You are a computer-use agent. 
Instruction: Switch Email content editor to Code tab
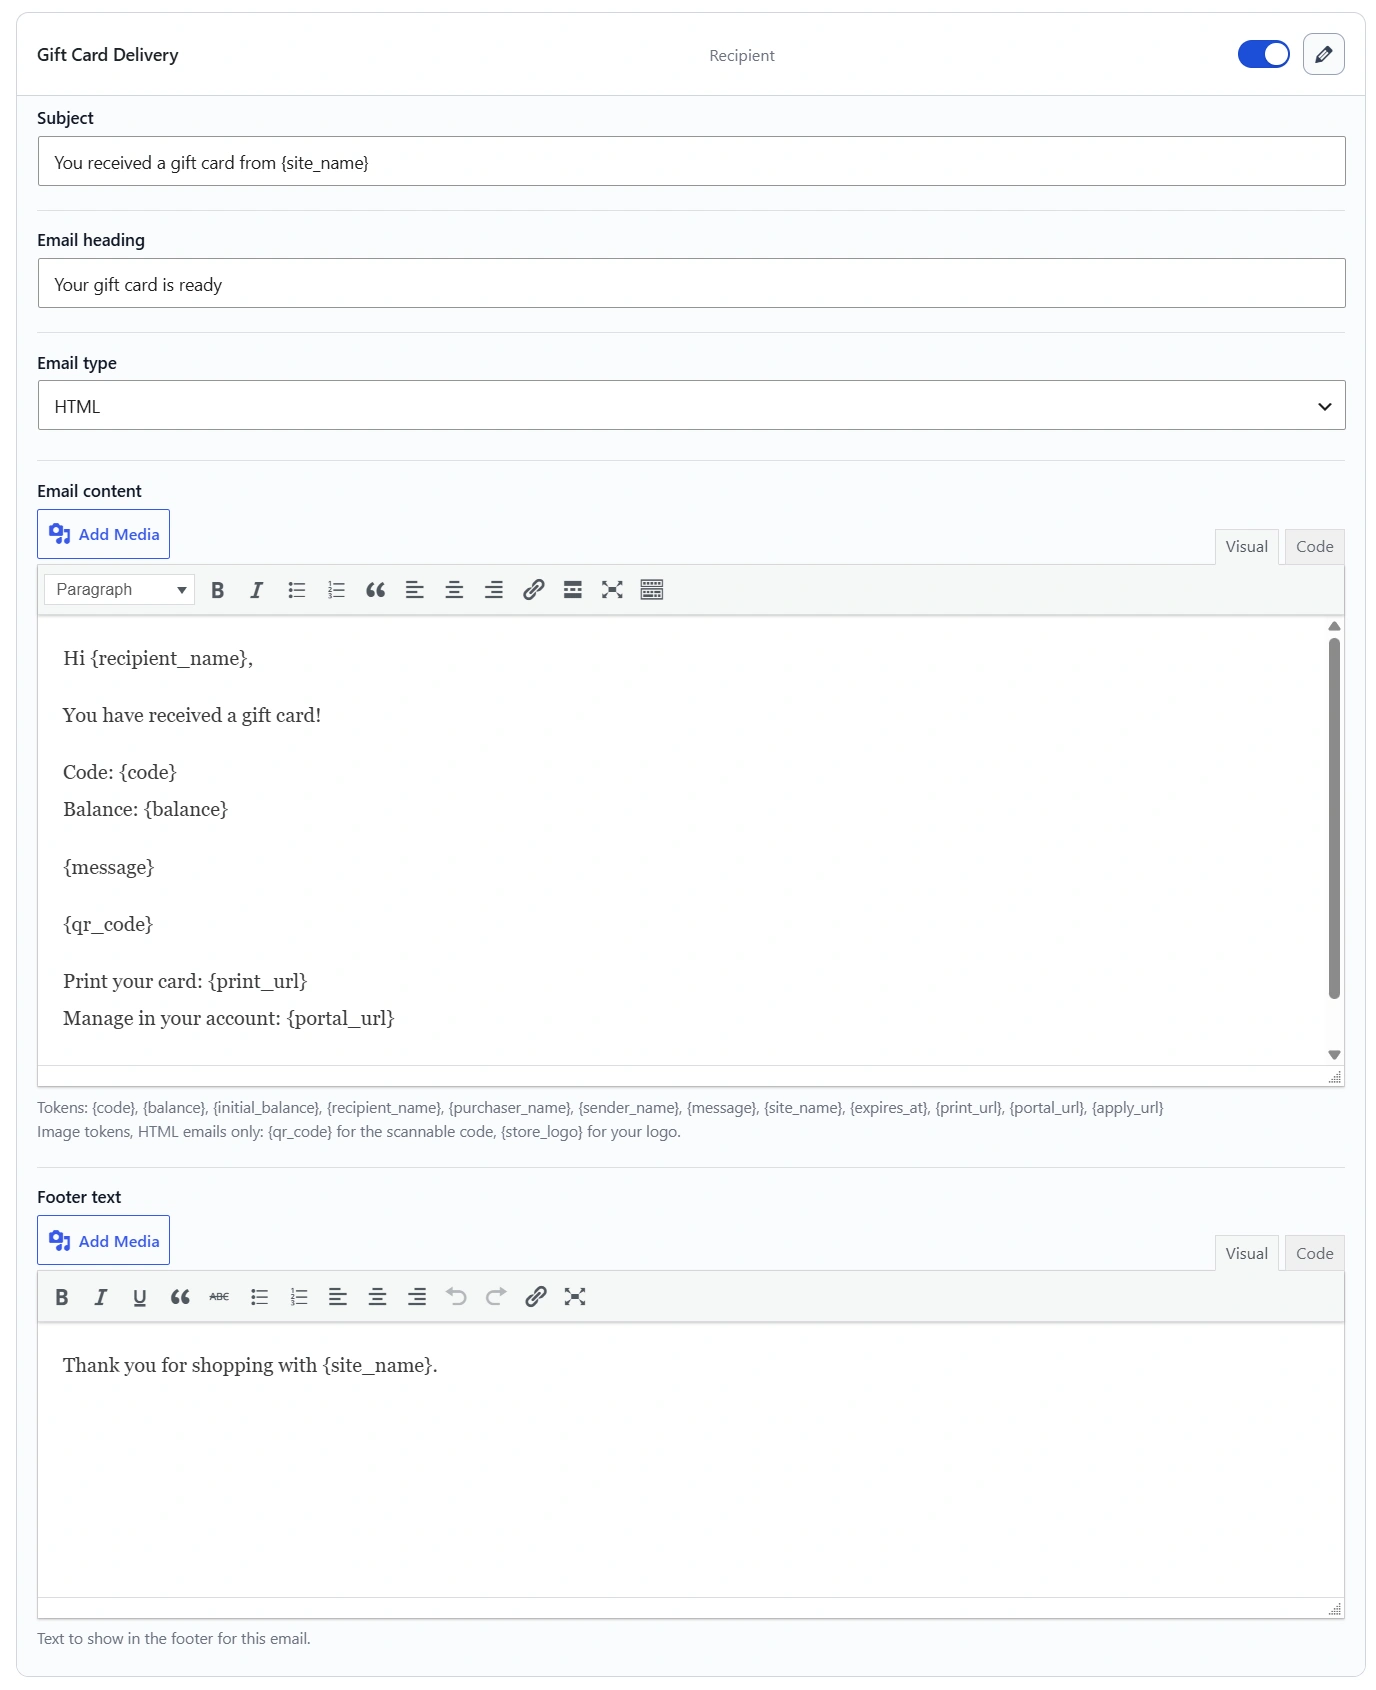click(1314, 546)
